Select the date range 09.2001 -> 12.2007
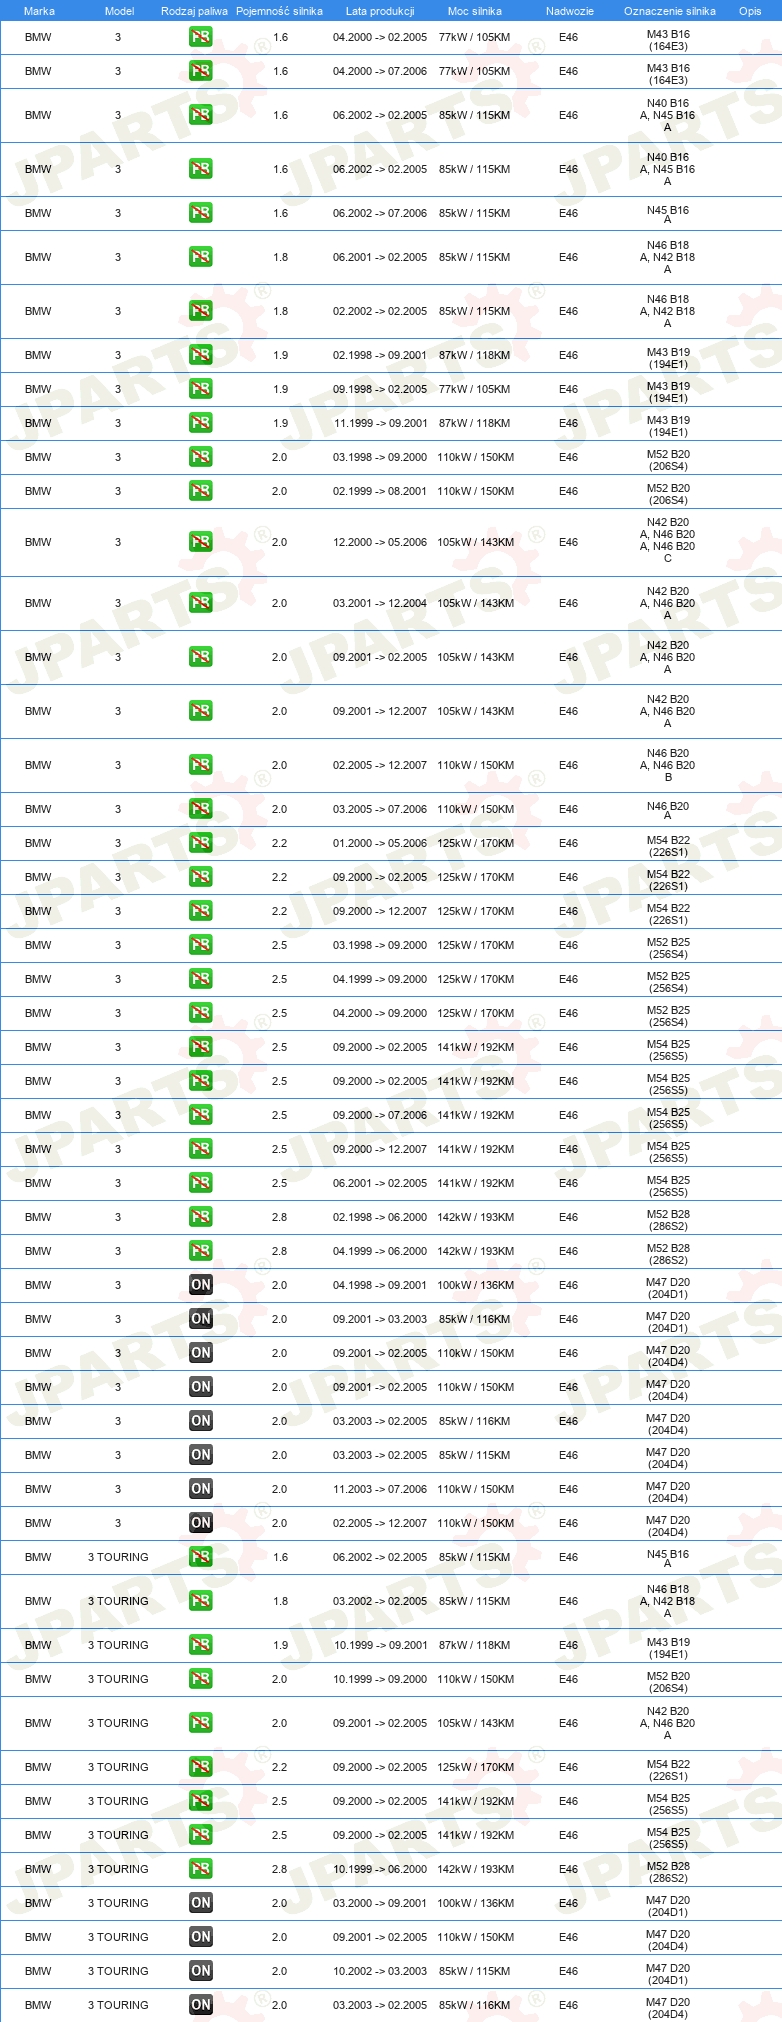Image resolution: width=782 pixels, height=2022 pixels. point(380,711)
